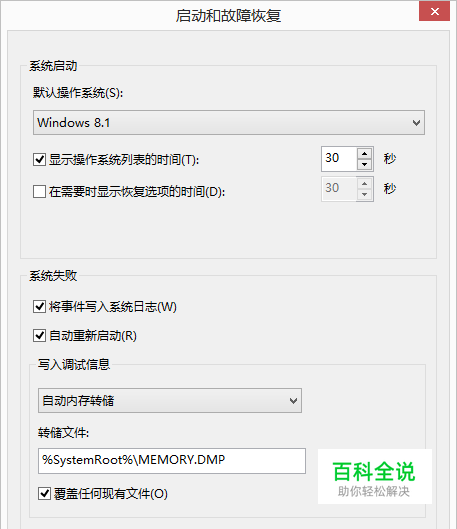The image size is (457, 529).
Task: Click the OS list time field showing 30
Action: [x=339, y=159]
